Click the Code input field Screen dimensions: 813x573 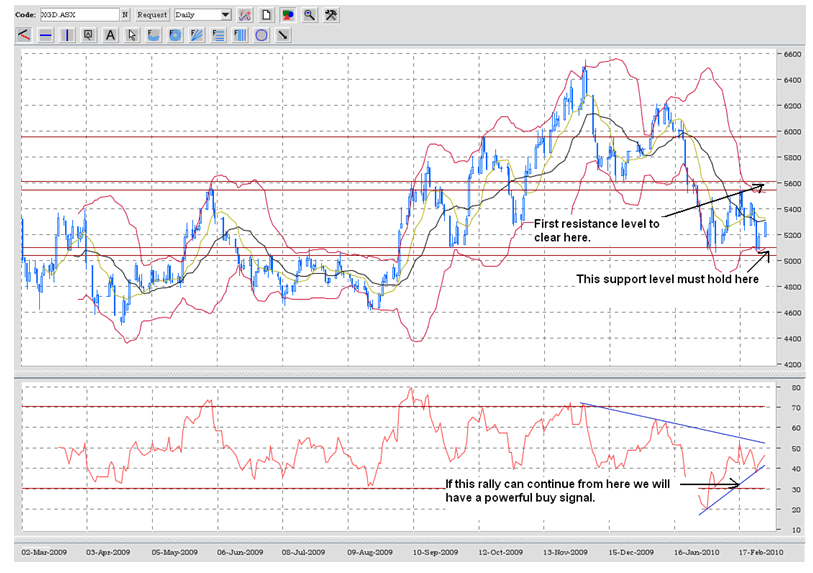[78, 15]
